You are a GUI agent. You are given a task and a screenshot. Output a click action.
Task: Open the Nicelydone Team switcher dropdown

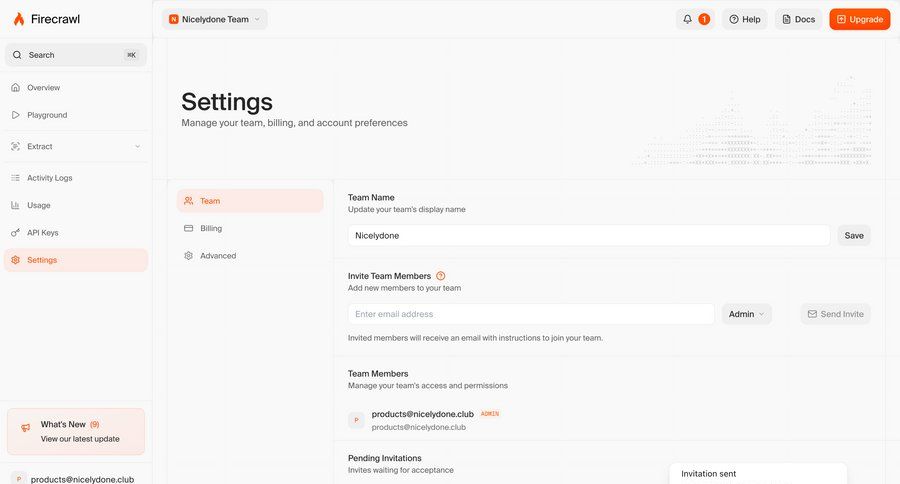click(214, 19)
